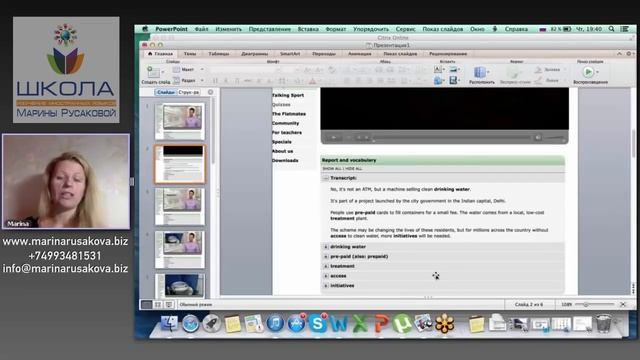The width and height of the screenshot is (640, 360).
Task: Open the Файл menu
Action: pos(201,29)
